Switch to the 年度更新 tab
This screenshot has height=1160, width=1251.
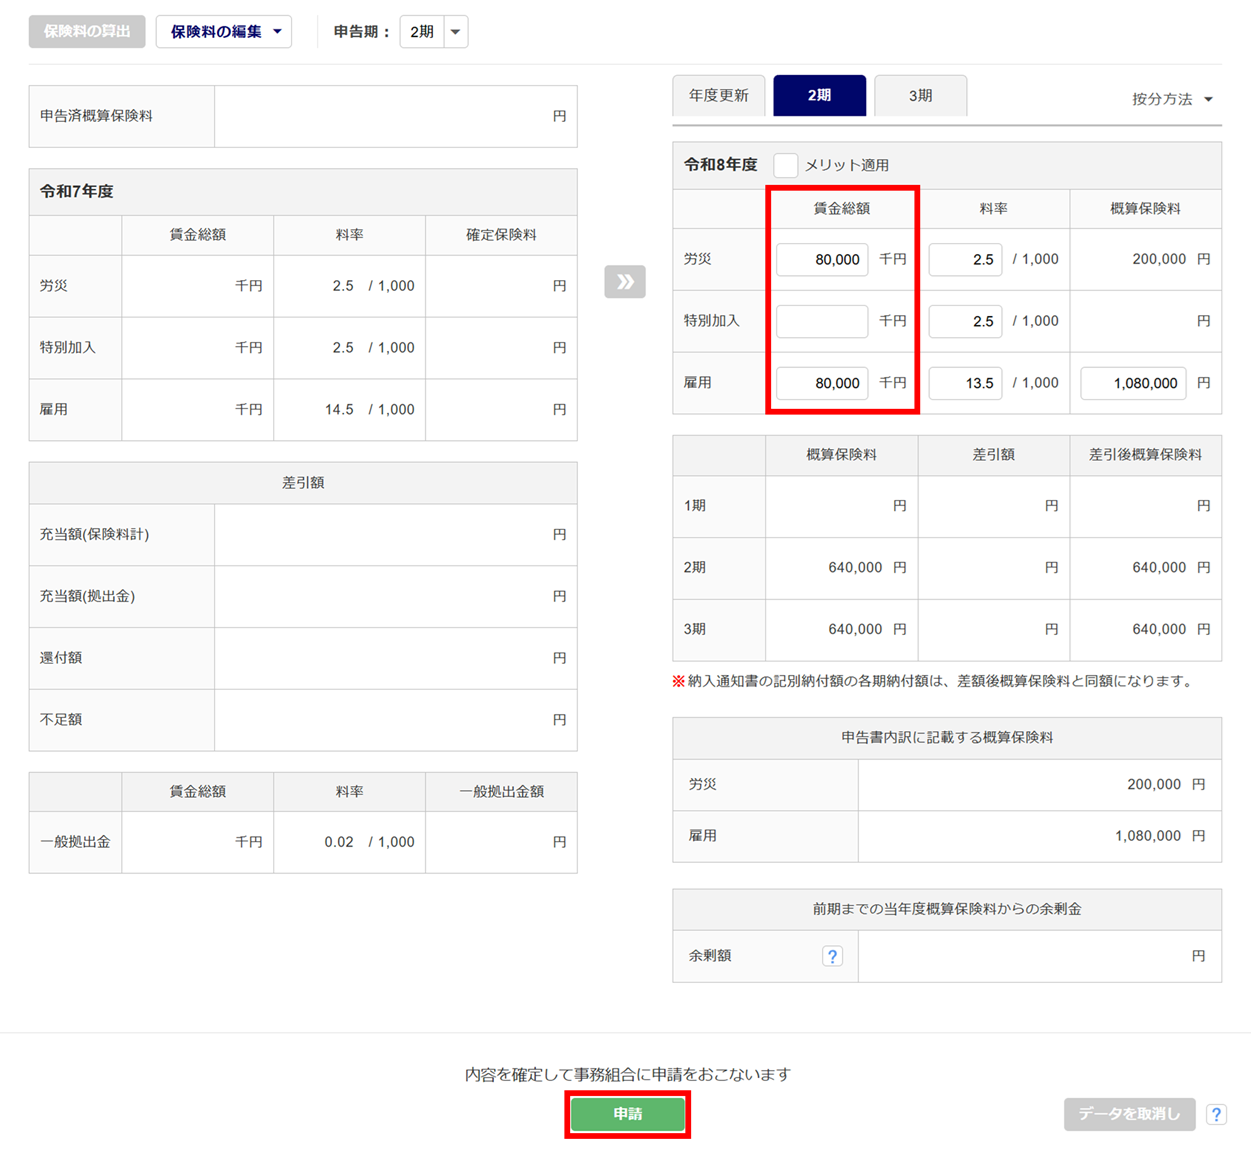[x=719, y=95]
